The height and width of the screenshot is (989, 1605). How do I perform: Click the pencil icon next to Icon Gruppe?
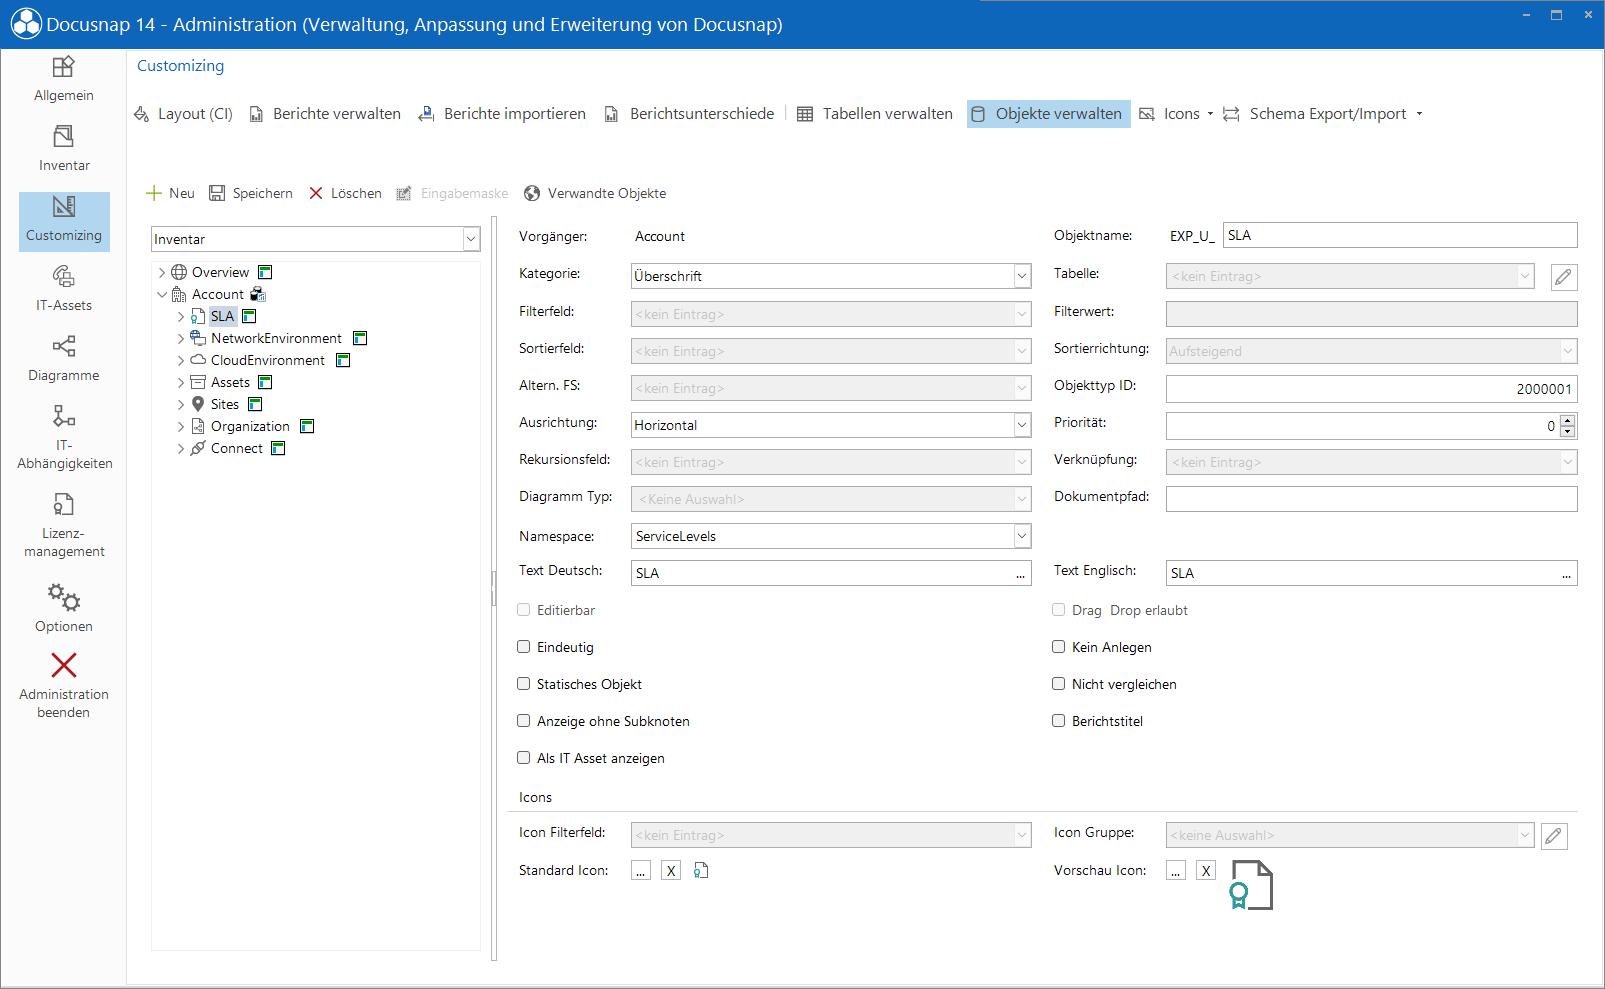point(1554,836)
